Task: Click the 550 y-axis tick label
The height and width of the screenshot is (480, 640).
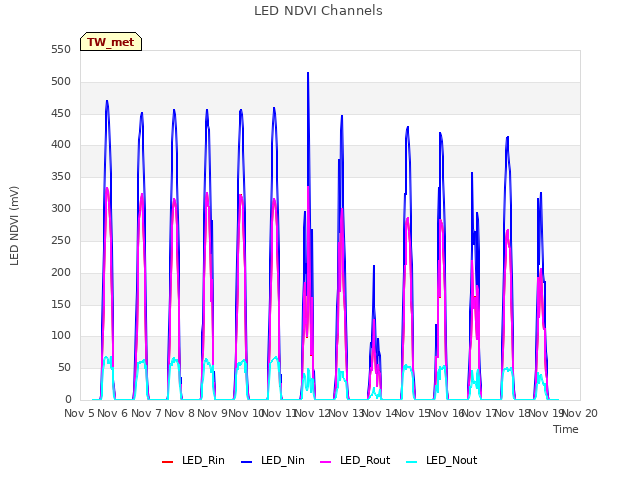Action: coord(61,50)
